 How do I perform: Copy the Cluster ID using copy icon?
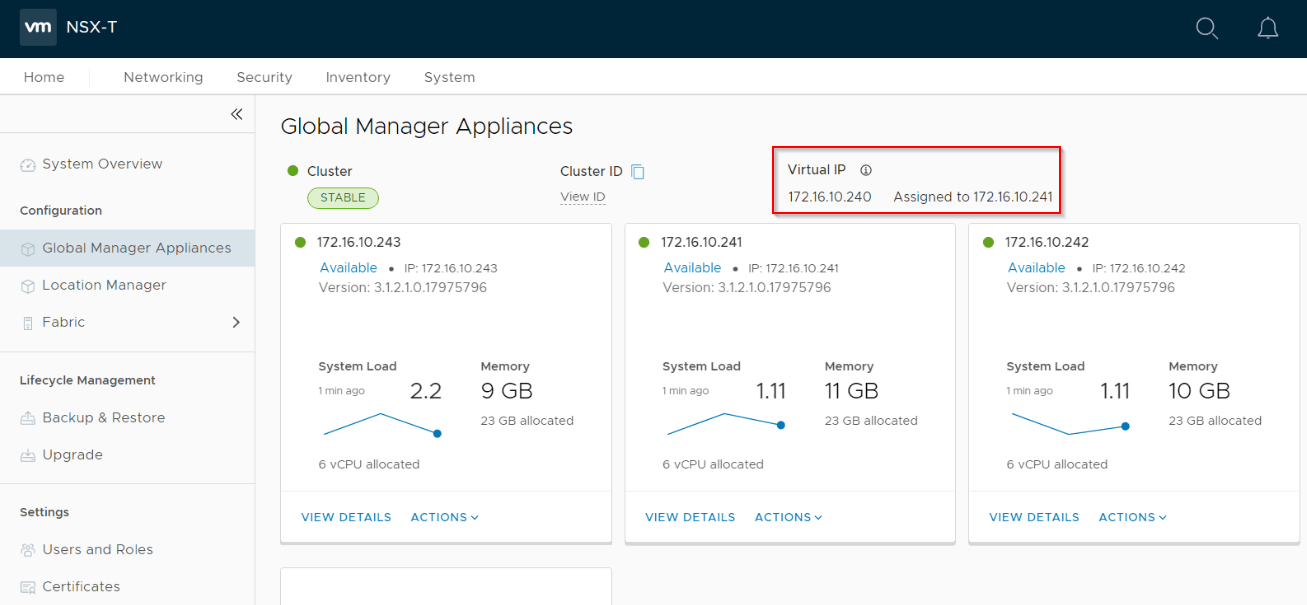pyautogui.click(x=637, y=171)
